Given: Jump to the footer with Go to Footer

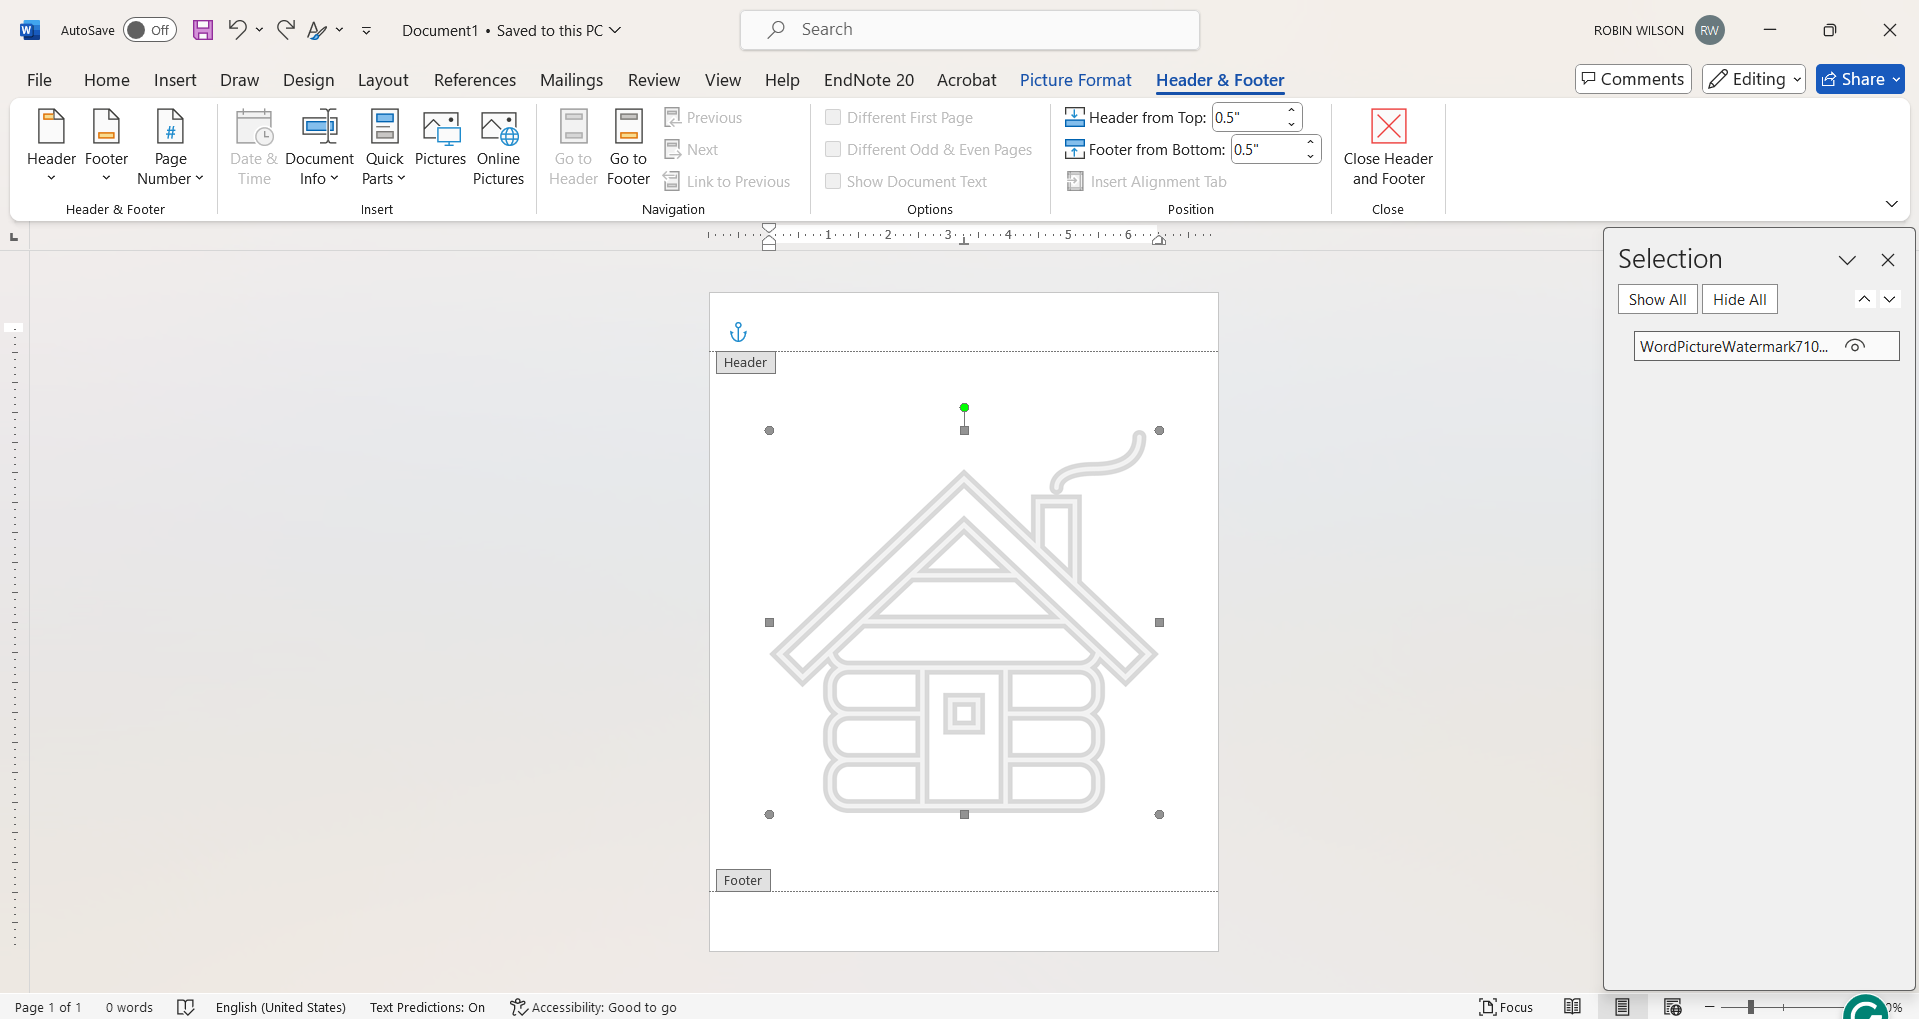Looking at the screenshot, I should (627, 148).
